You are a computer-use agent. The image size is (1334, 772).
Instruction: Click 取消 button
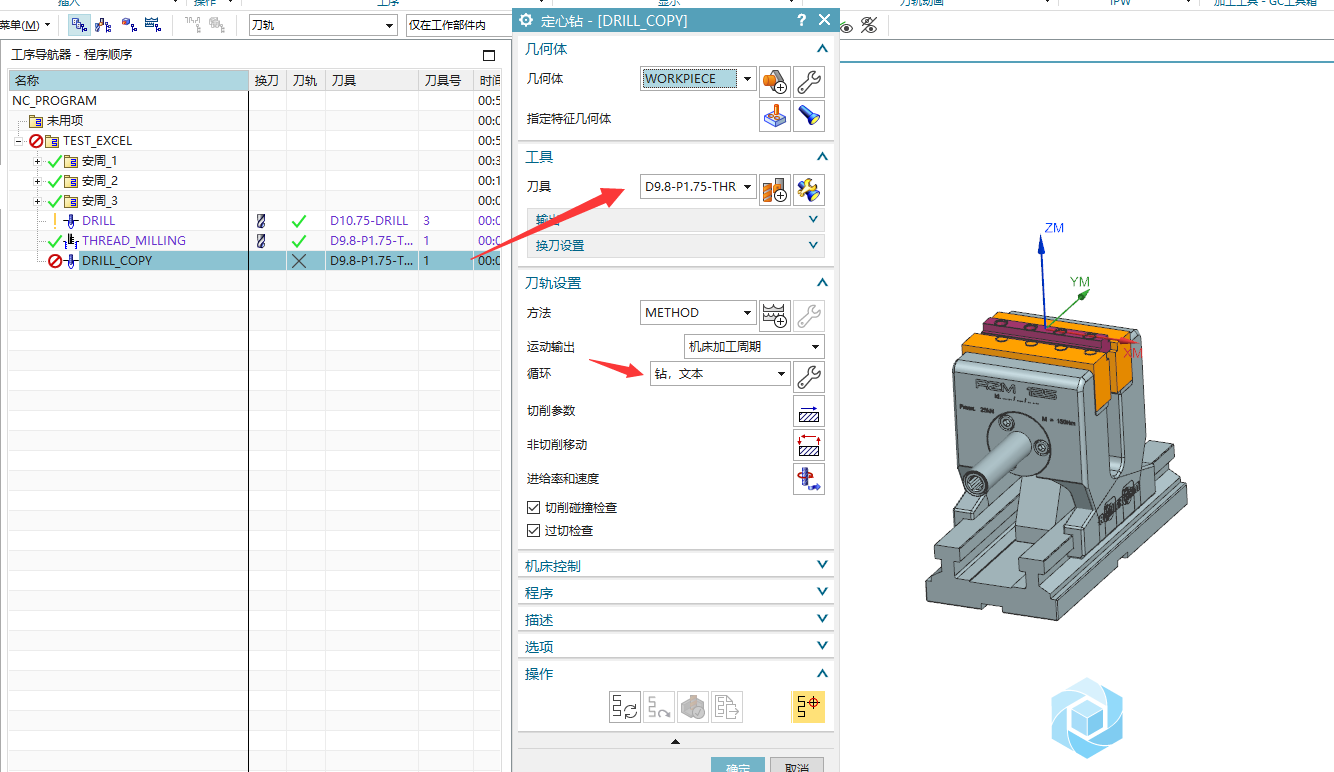click(x=797, y=766)
